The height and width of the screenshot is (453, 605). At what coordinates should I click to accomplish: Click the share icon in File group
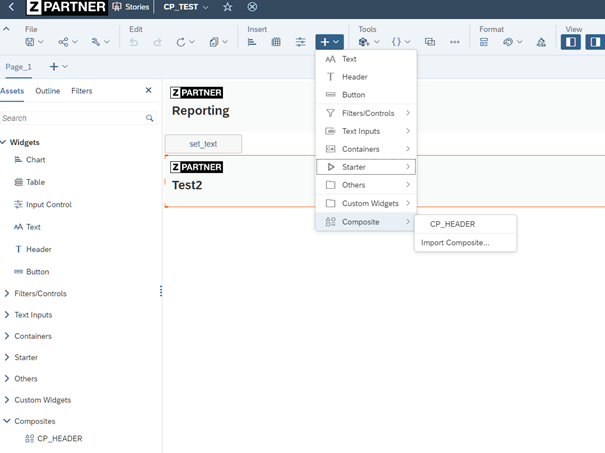[66, 42]
